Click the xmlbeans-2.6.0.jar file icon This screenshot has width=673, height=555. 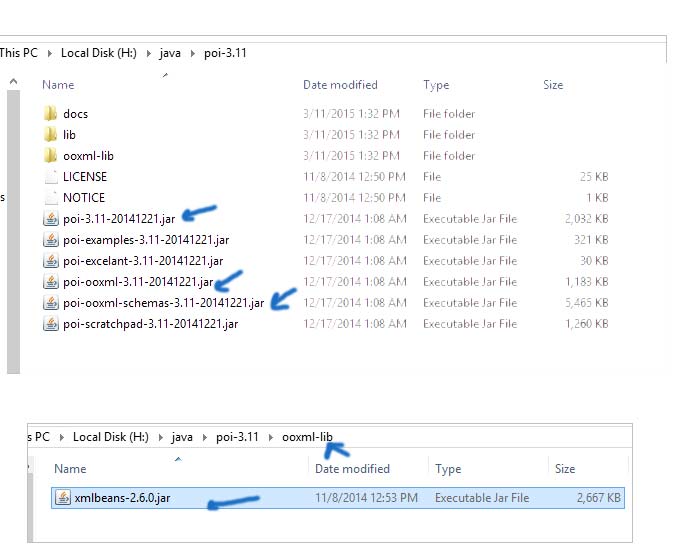pyautogui.click(x=63, y=498)
